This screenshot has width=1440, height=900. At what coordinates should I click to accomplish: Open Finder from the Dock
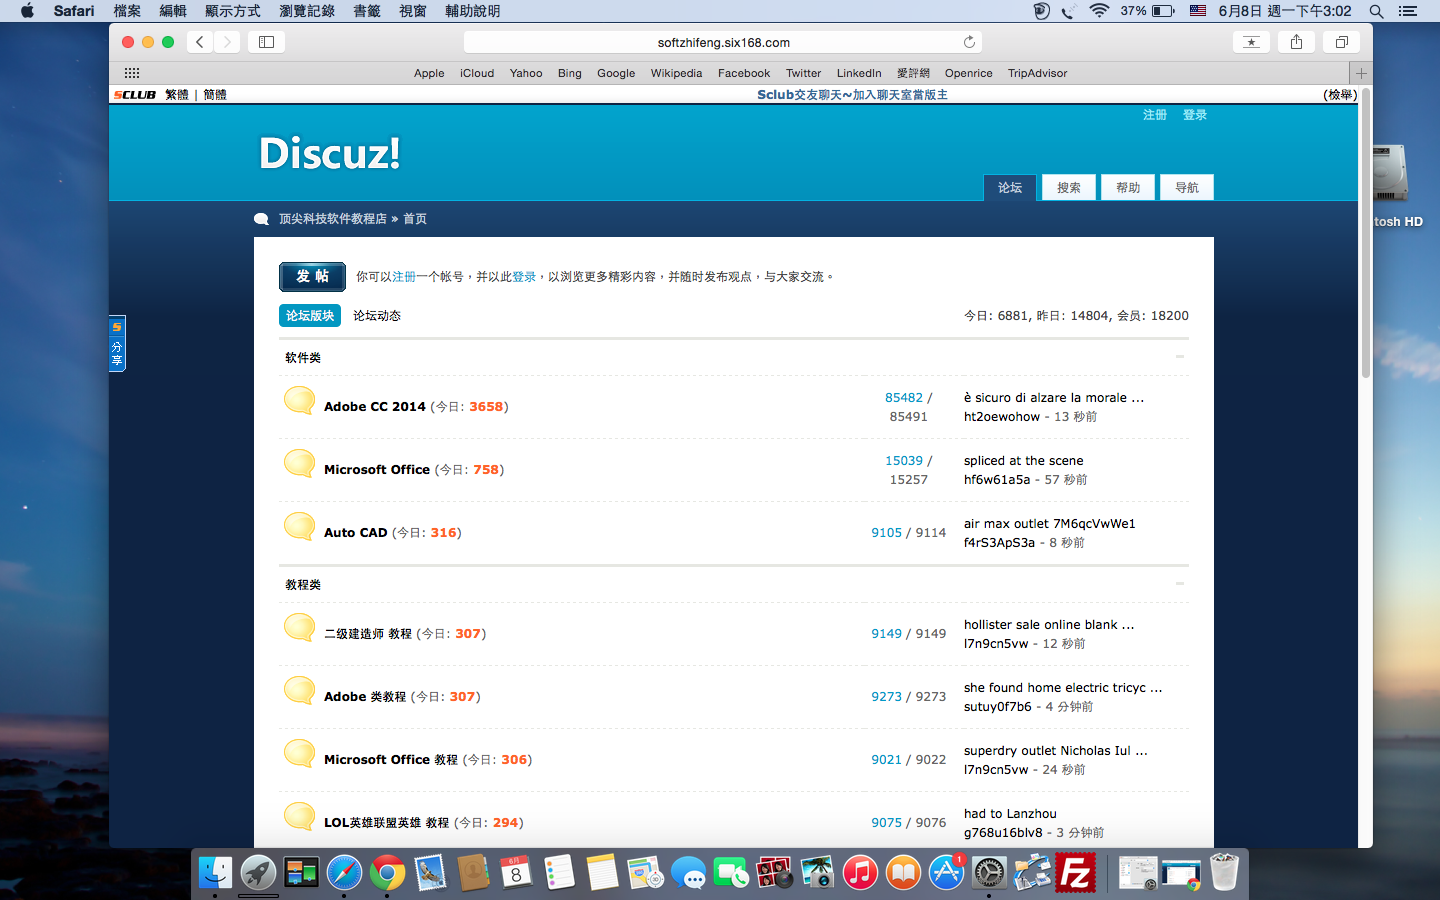(215, 873)
